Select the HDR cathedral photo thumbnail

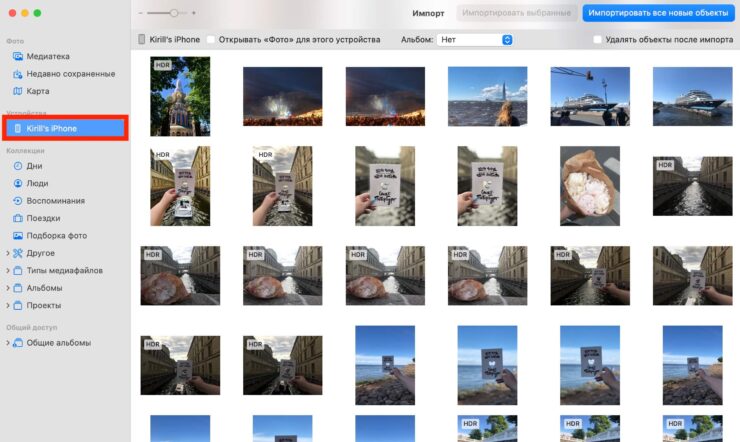tap(180, 96)
